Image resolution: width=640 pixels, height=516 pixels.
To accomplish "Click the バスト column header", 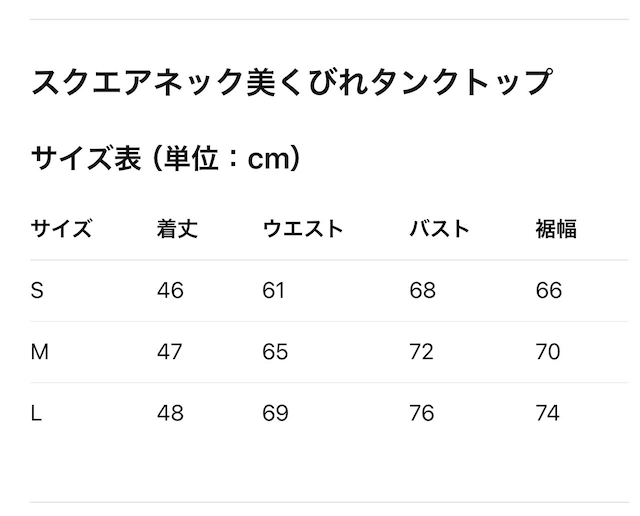I will tap(439, 229).
